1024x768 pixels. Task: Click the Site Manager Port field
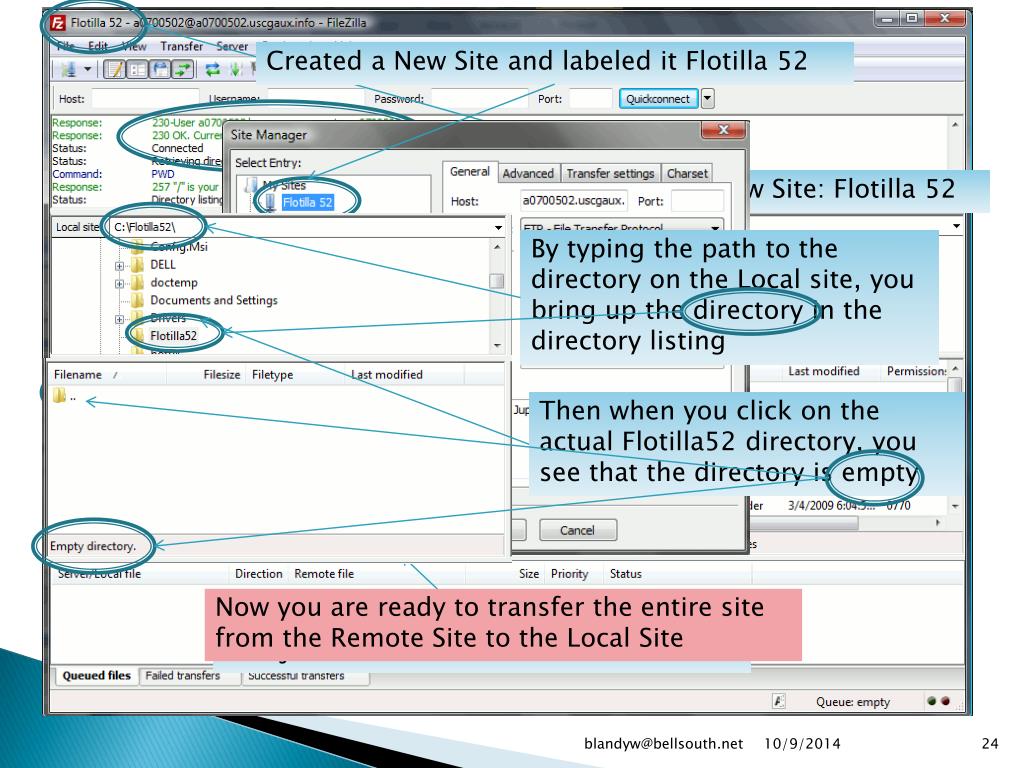[697, 200]
